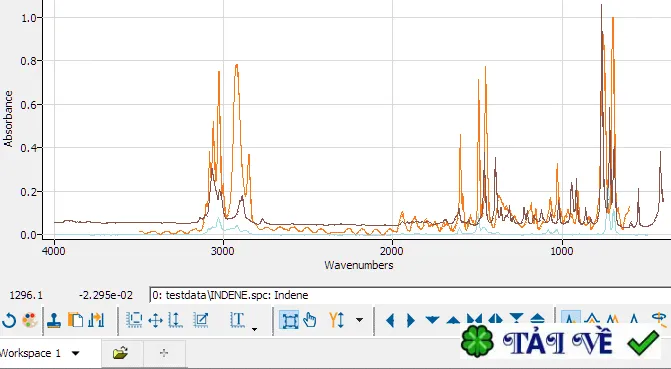Click the spectrum name field showing INDENE.spc
The width and height of the screenshot is (671, 369).
click(x=410, y=295)
